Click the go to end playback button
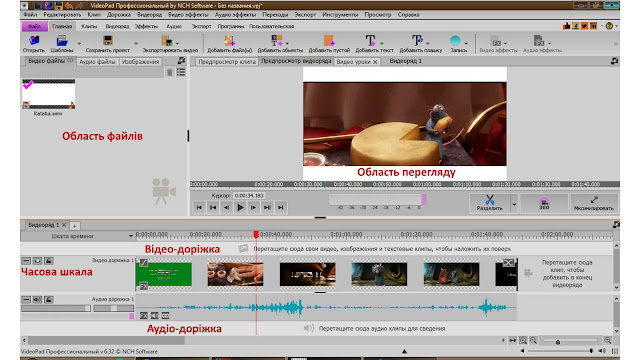The image size is (640, 360). (x=280, y=207)
